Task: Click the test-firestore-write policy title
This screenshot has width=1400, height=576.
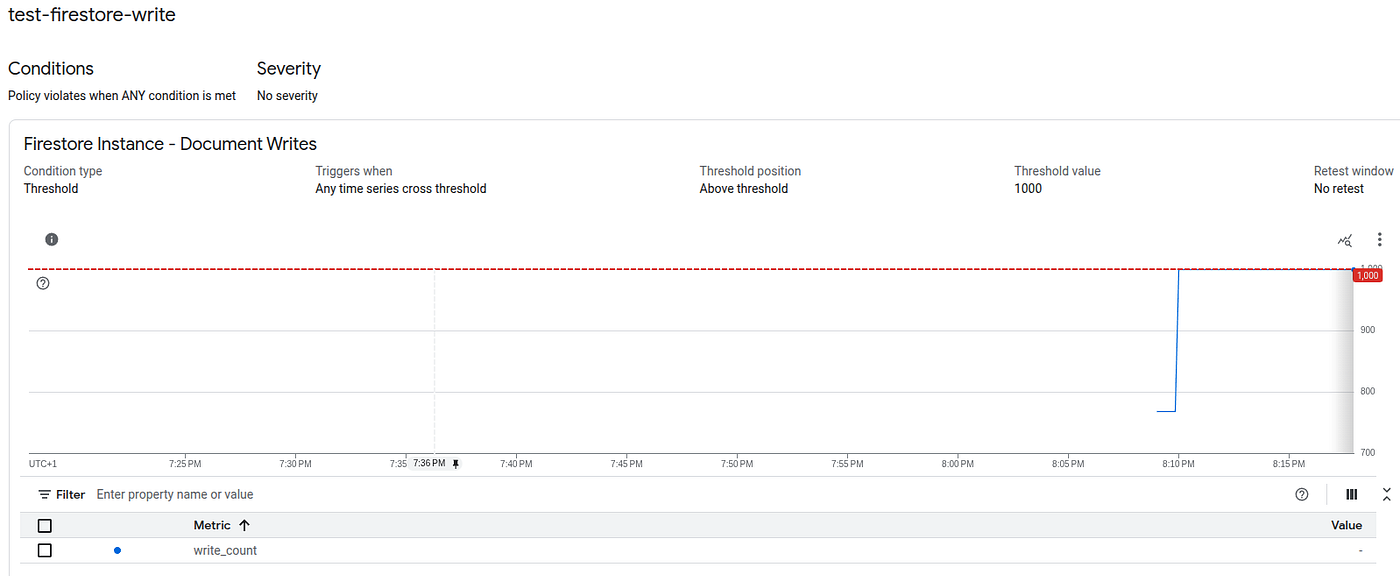Action: pyautogui.click(x=92, y=15)
